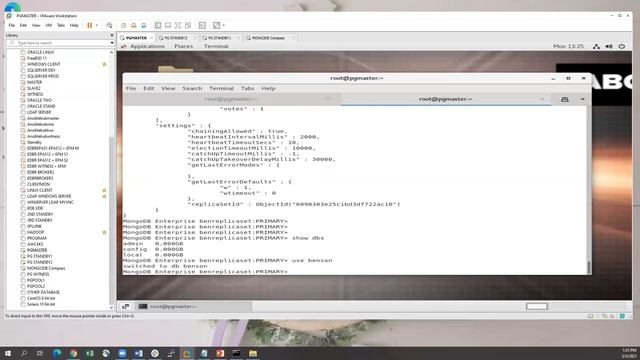
Task: Toggle favorite star for WINDOWS CLIENT
Action: pos(104,64)
